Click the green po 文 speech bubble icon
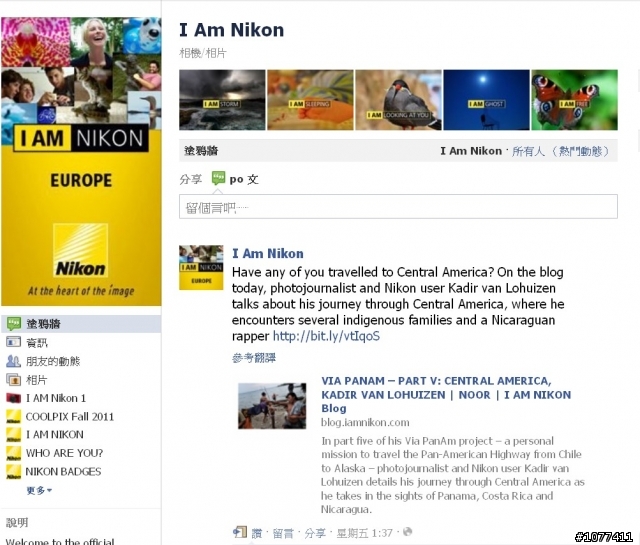This screenshot has width=640, height=545. [218, 178]
